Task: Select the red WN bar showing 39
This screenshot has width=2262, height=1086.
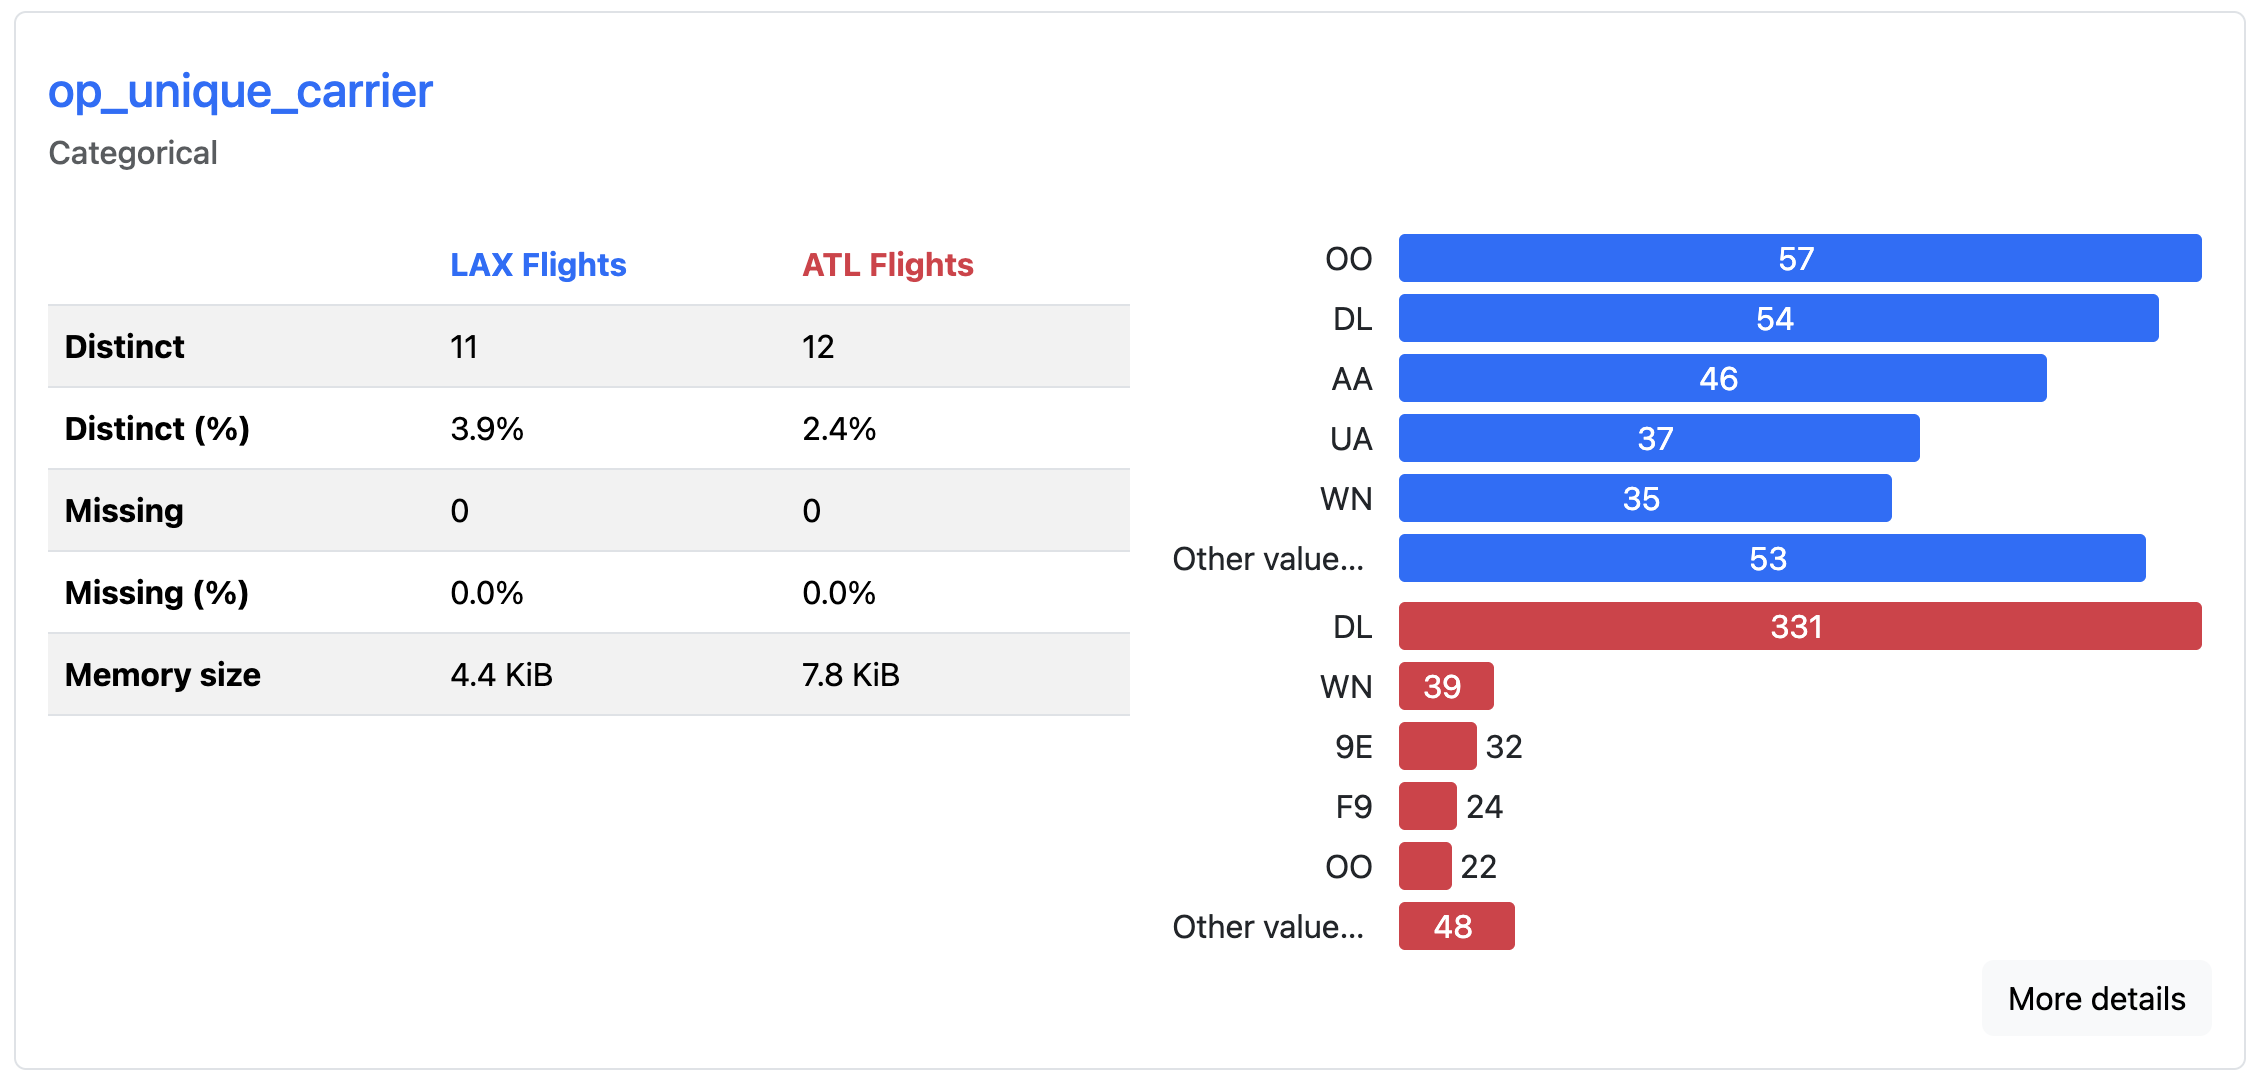Action: pos(1445,687)
